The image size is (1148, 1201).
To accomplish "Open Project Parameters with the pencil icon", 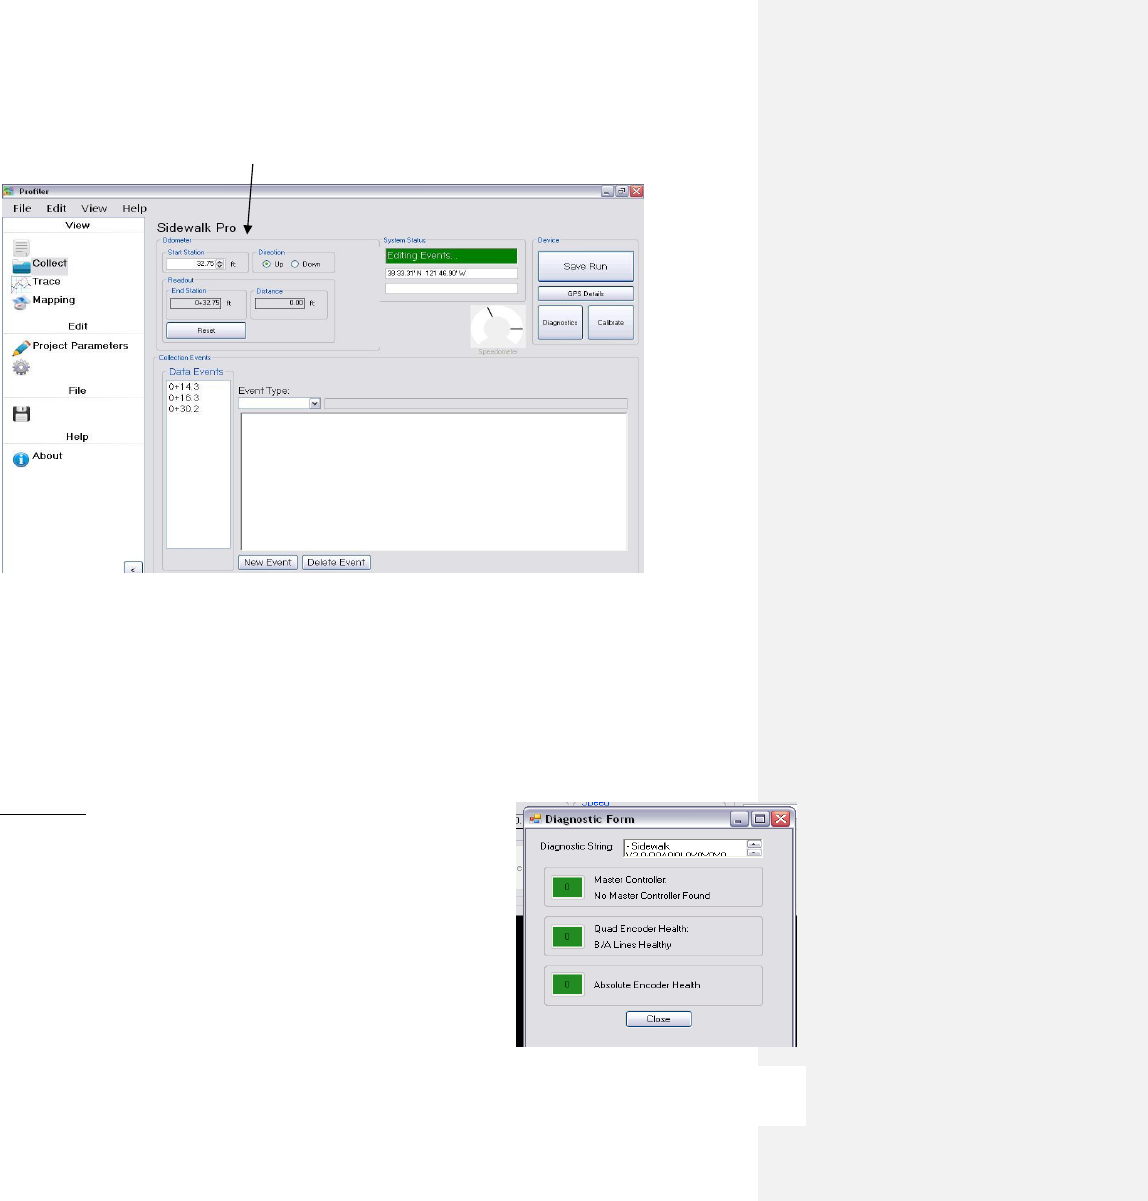I will point(21,348).
